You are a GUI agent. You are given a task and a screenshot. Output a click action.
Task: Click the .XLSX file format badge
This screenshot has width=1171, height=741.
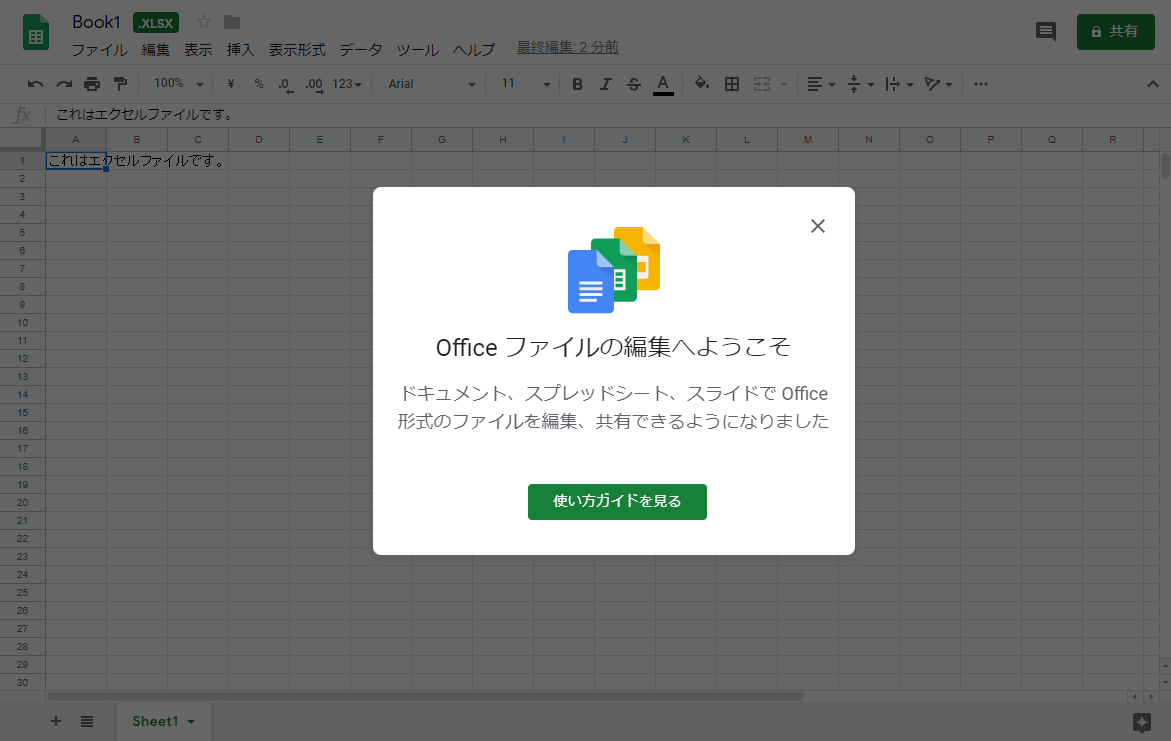click(156, 22)
